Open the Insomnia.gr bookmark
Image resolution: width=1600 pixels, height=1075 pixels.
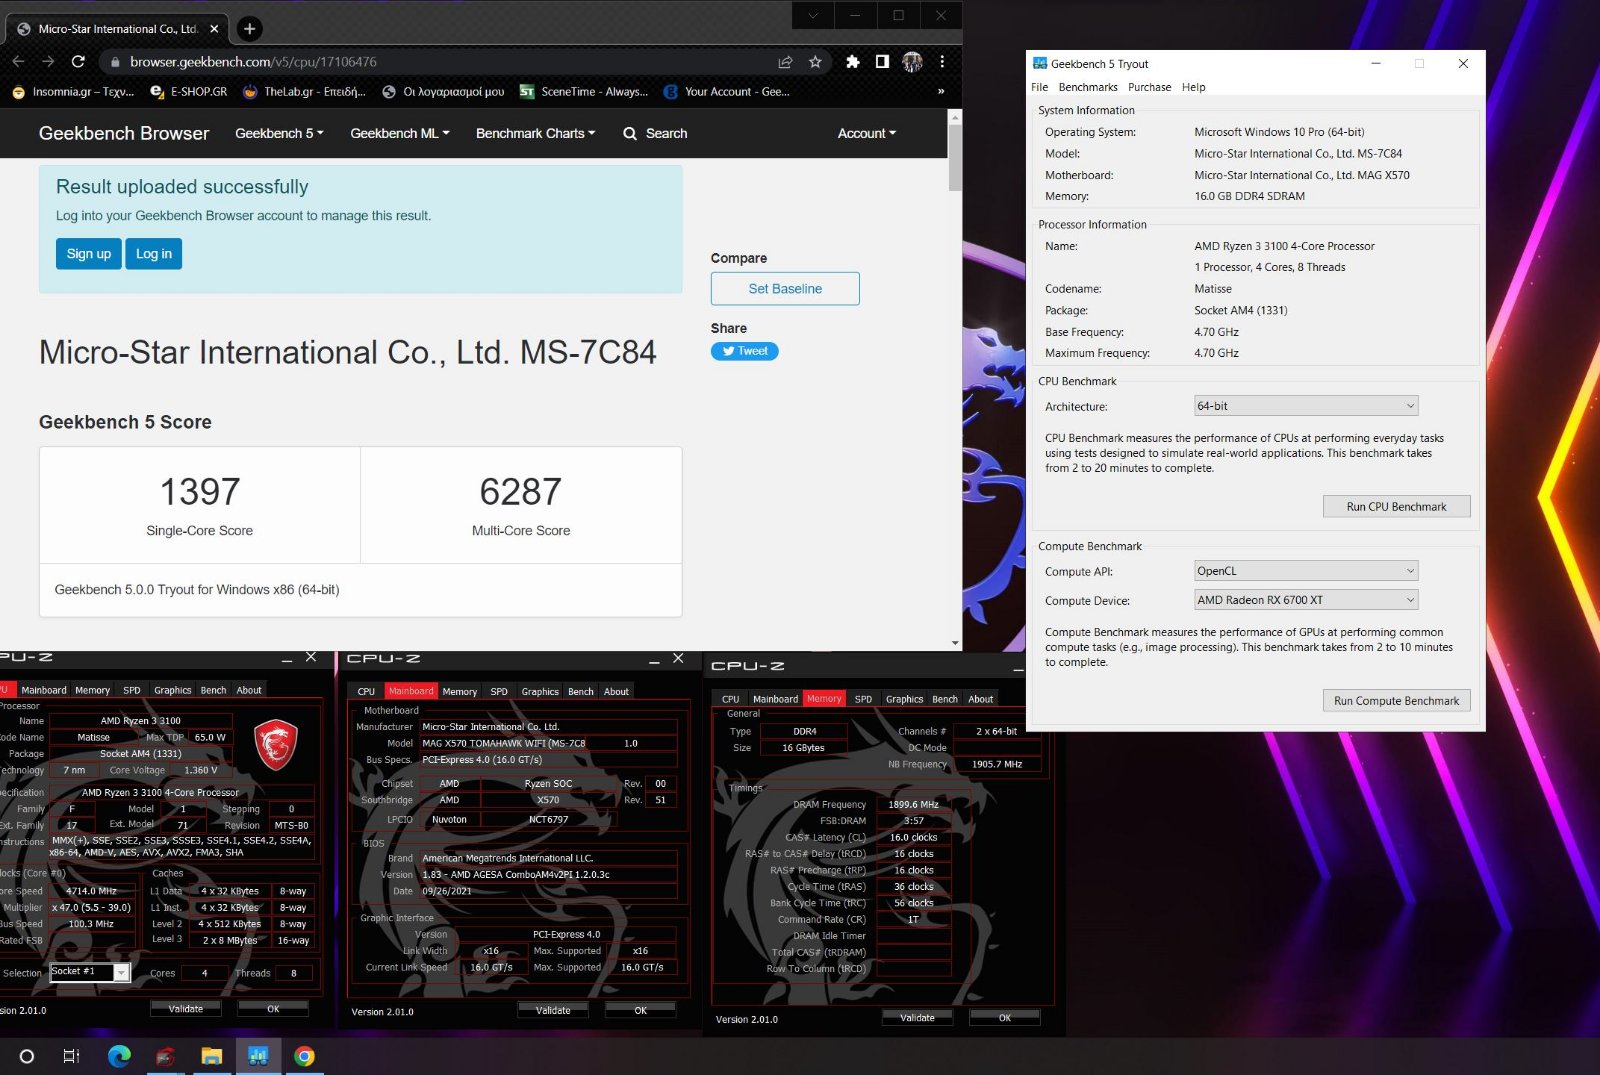tap(74, 92)
